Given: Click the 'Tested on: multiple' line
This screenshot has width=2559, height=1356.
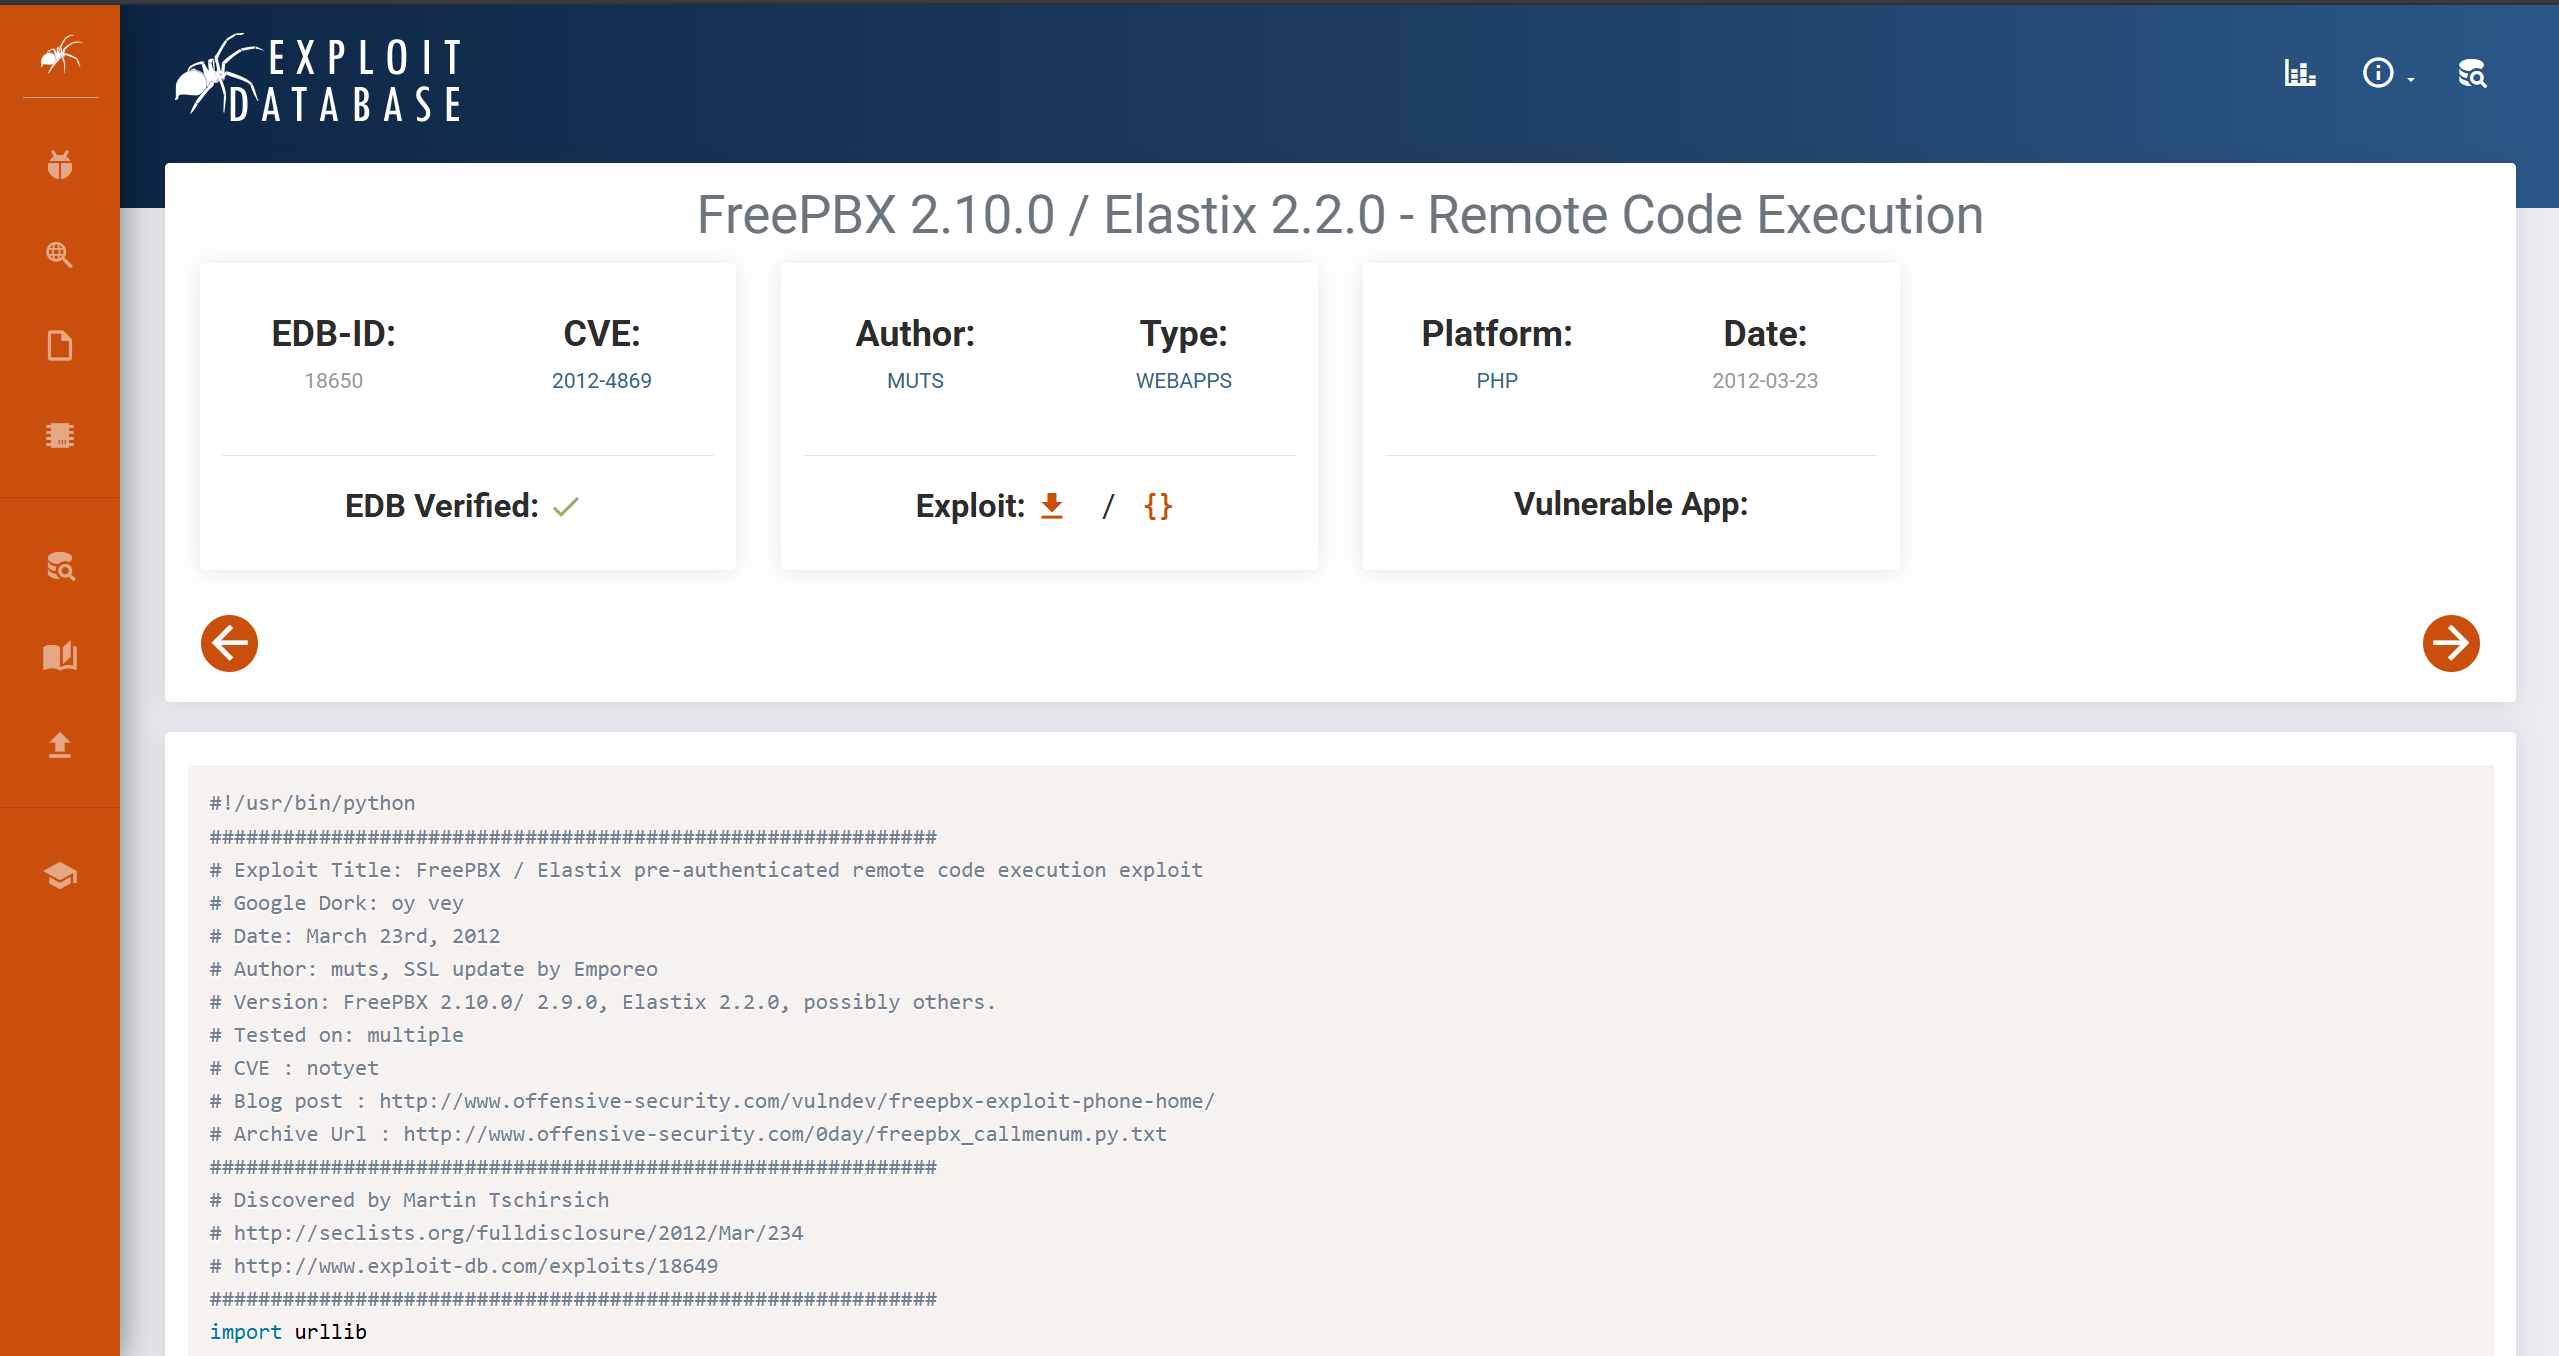Looking at the screenshot, I should pyautogui.click(x=337, y=1035).
